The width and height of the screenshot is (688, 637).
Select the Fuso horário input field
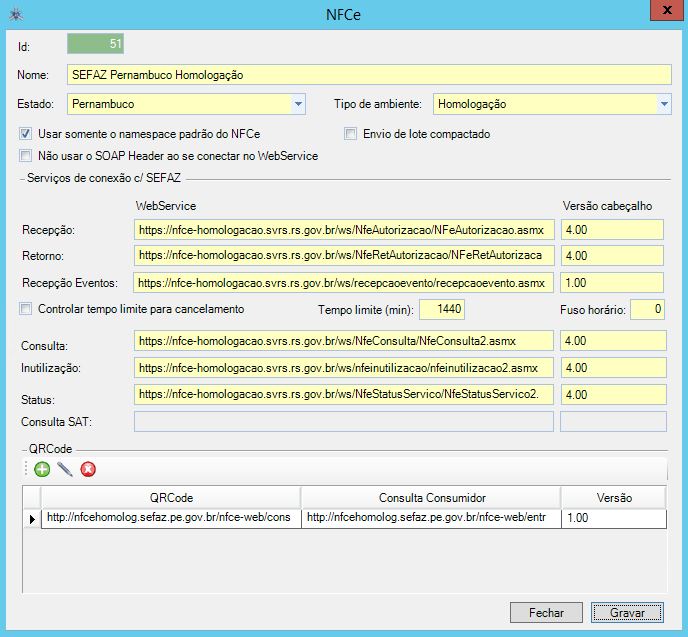[646, 309]
